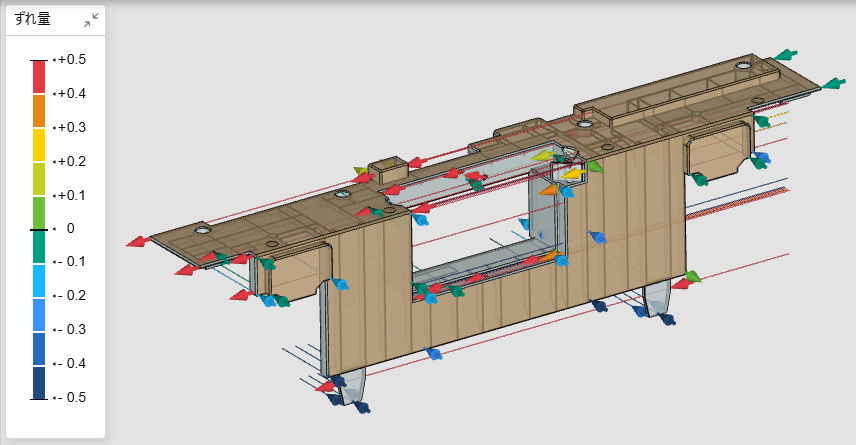Screen dimensions: 856x445
Task: Click the far-left red deviation arrow
Action: click(137, 241)
